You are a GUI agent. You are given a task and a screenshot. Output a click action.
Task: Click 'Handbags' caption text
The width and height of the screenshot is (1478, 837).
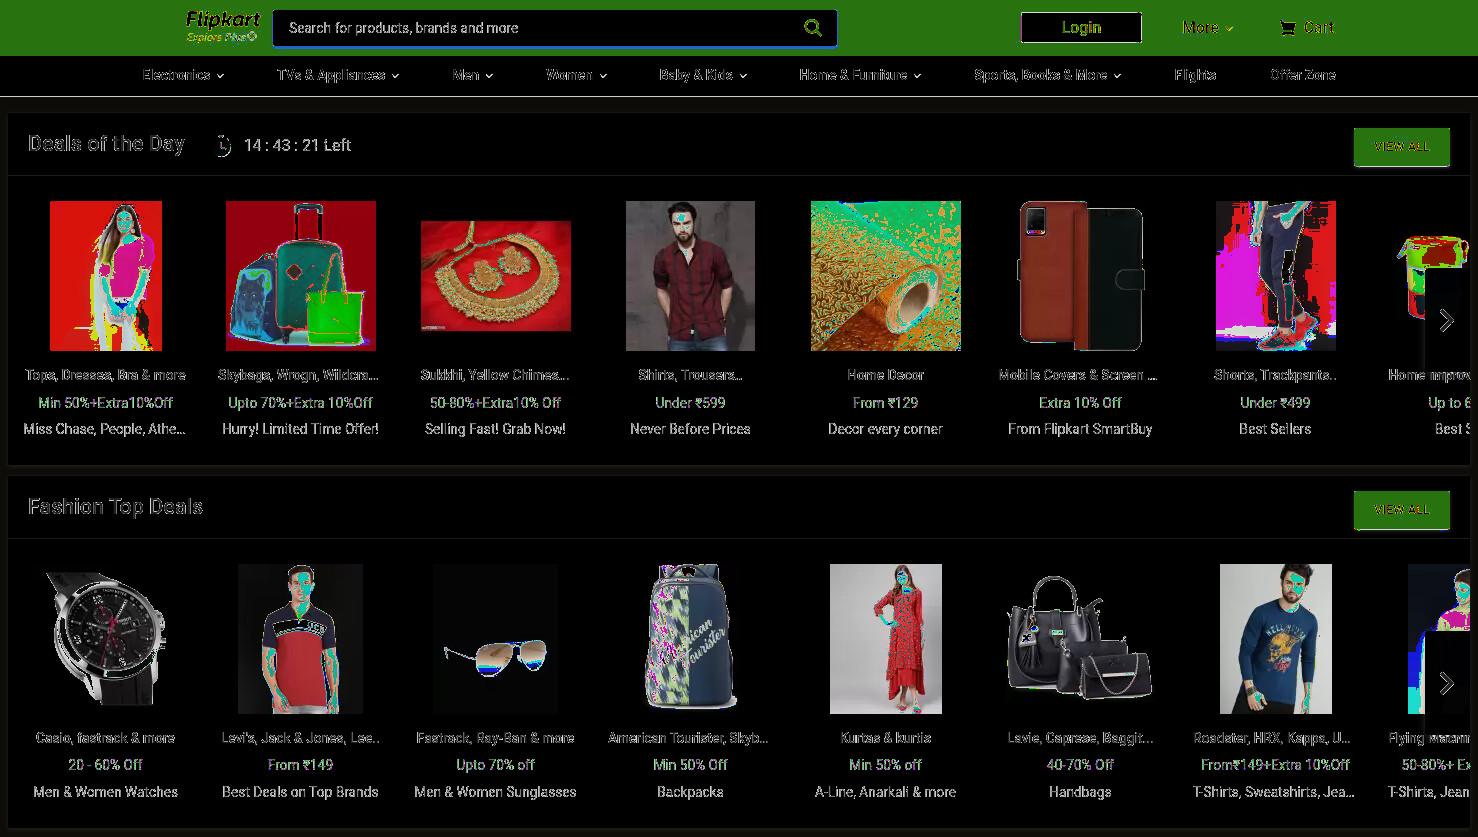point(1080,792)
